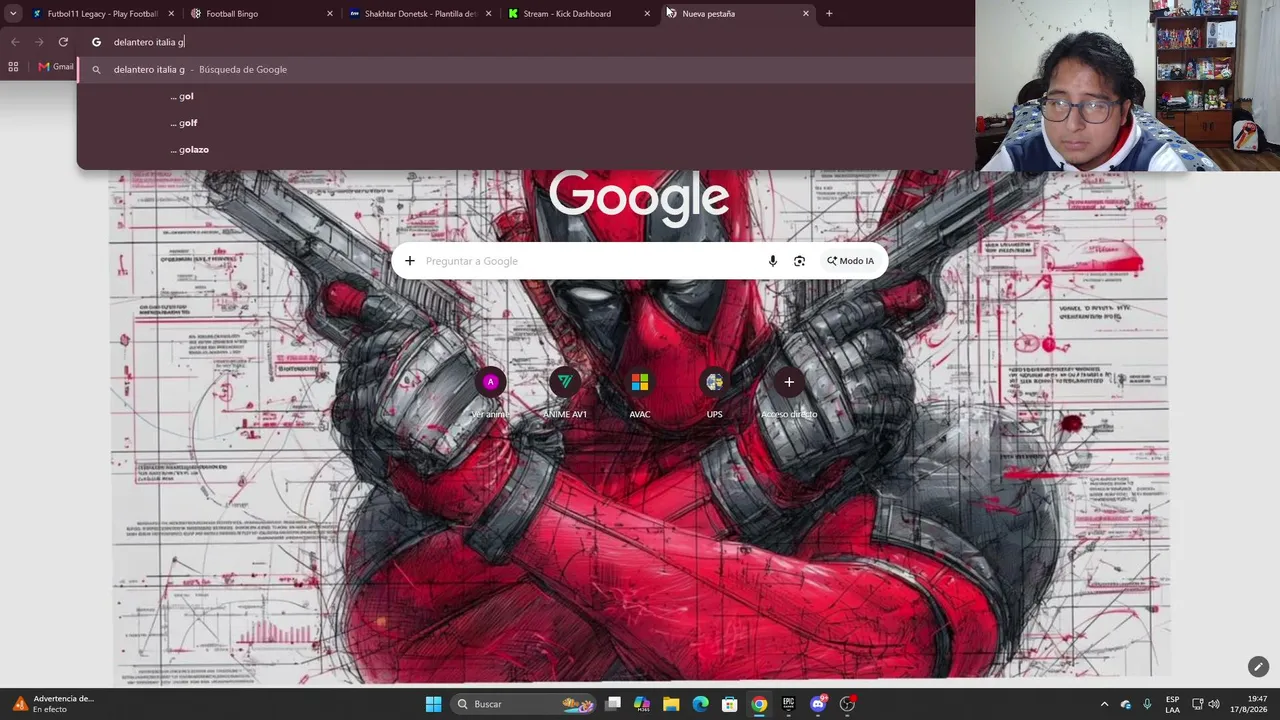Customize Chrome with the pencil icon
The image size is (1280, 720).
point(1258,667)
